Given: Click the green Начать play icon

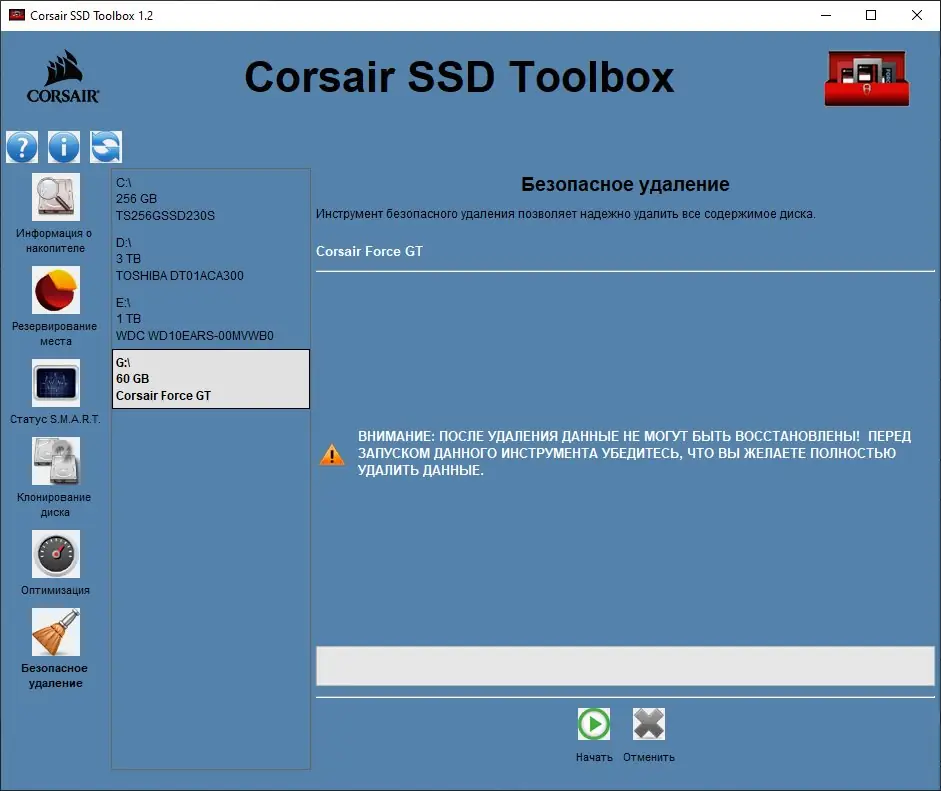Looking at the screenshot, I should click(594, 724).
